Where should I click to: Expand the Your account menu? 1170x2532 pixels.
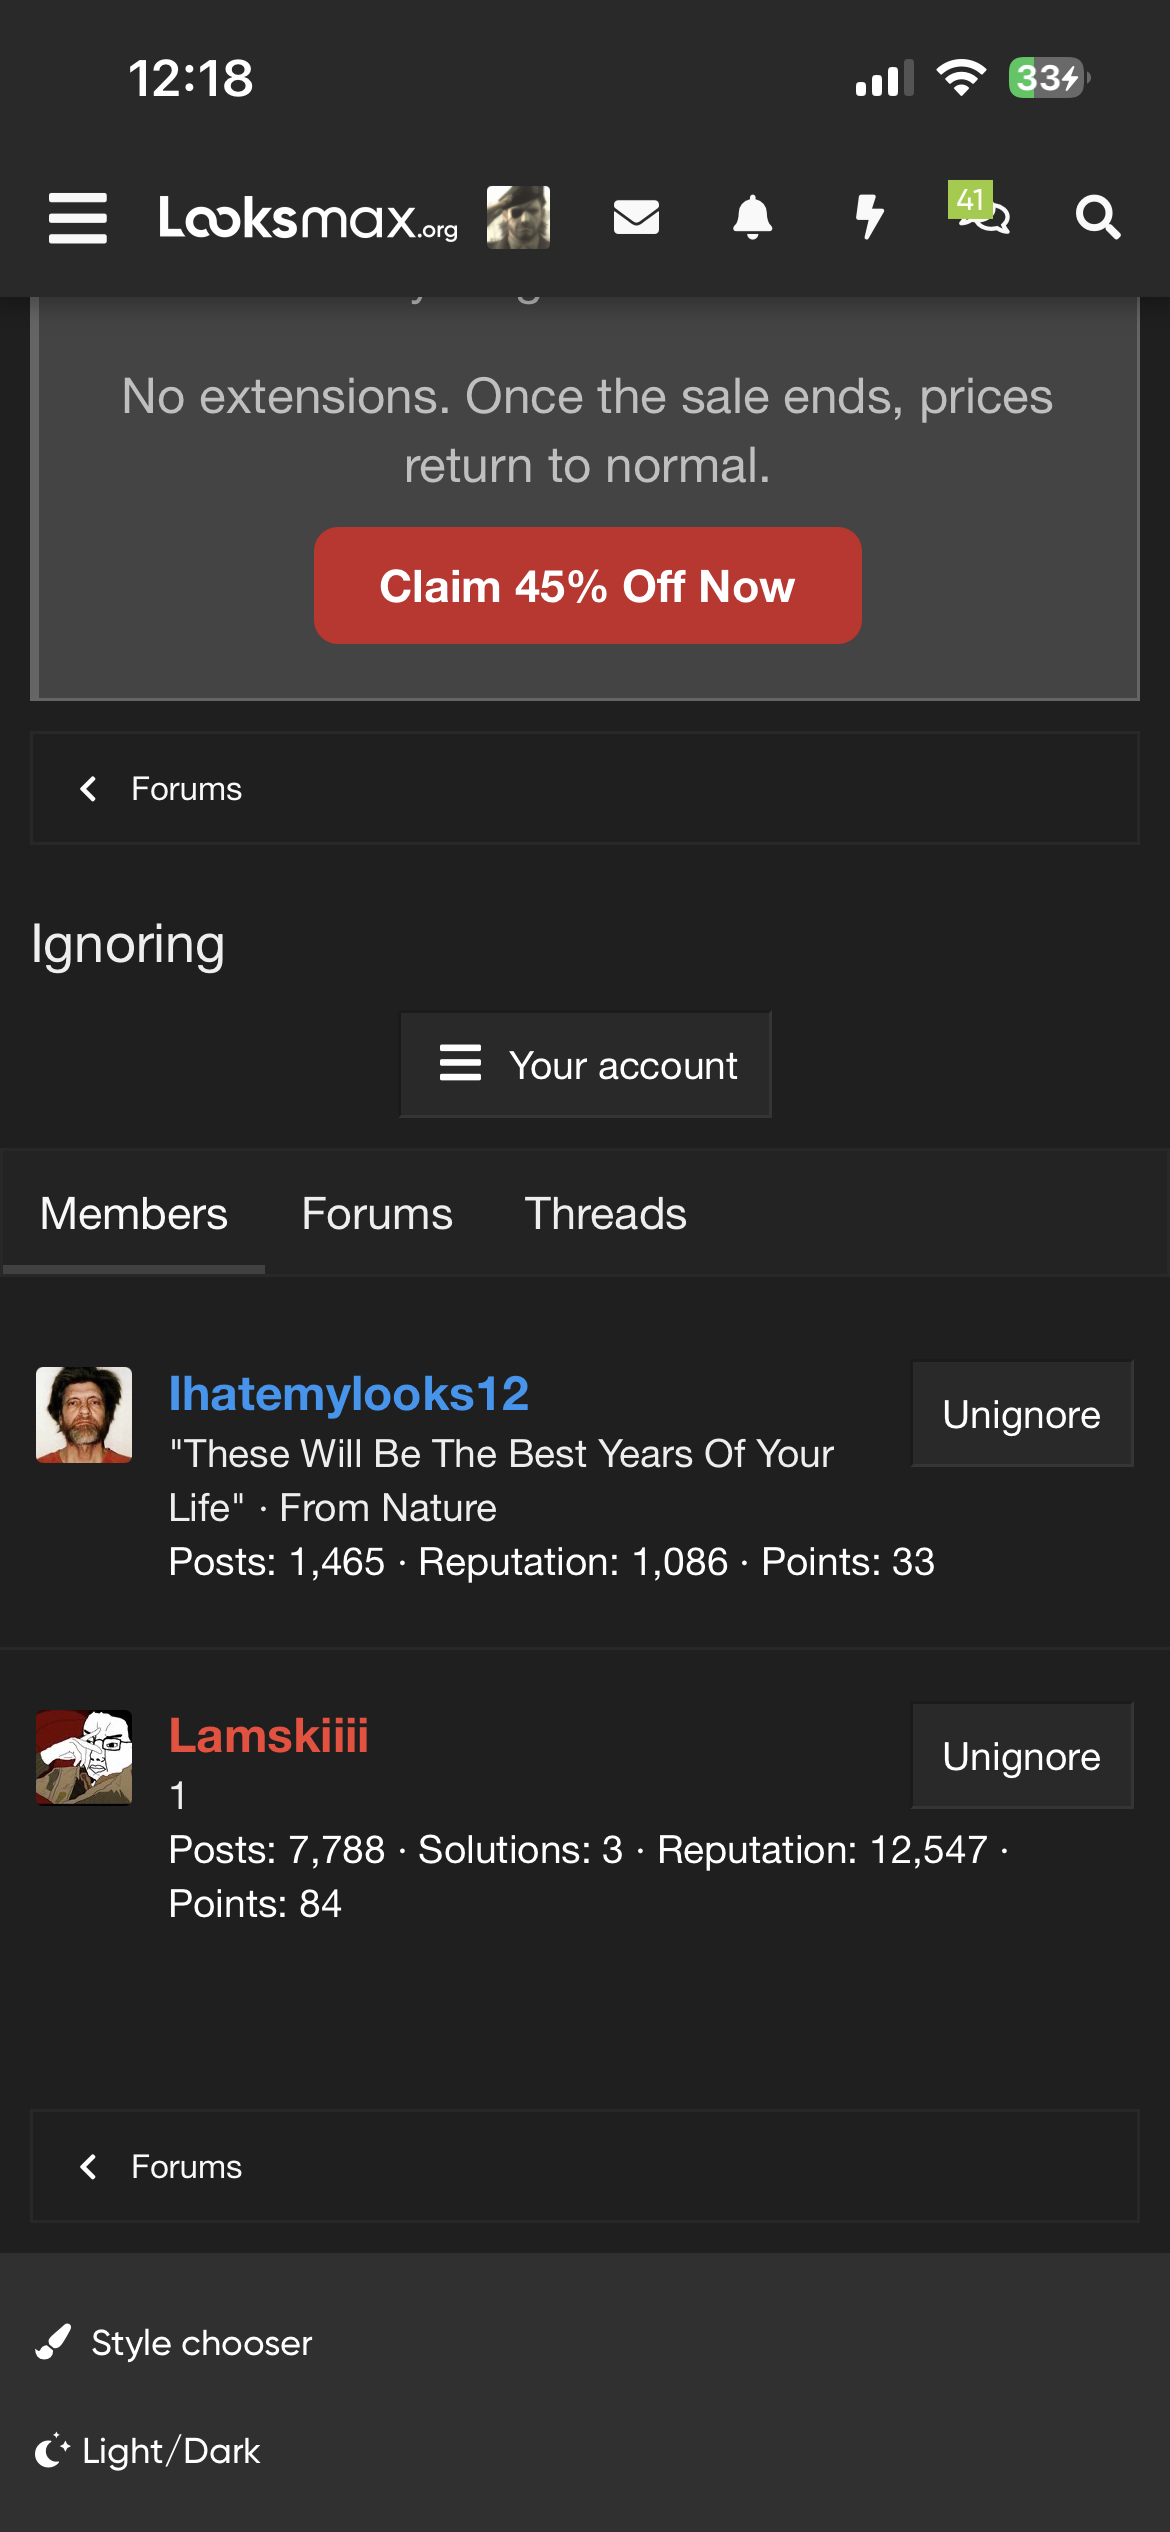(585, 1064)
